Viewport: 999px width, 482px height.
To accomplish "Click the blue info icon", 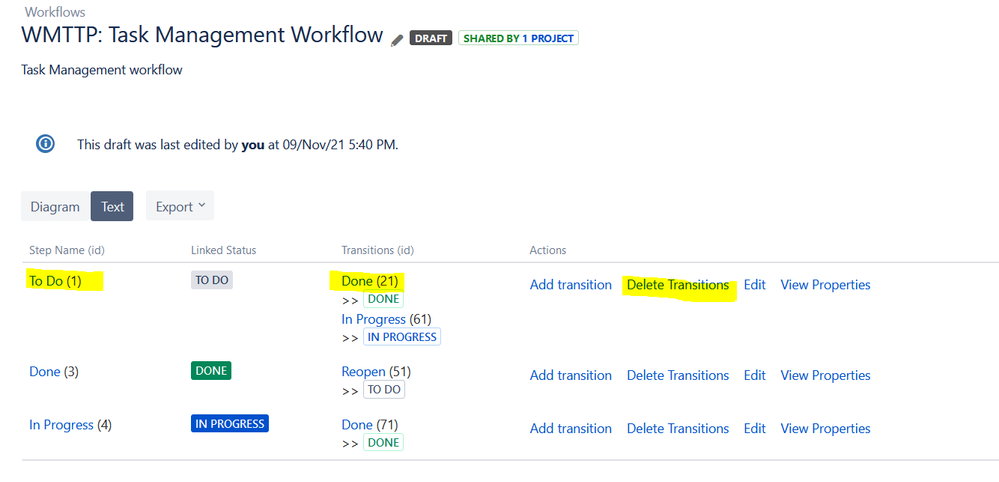I will (x=45, y=144).
